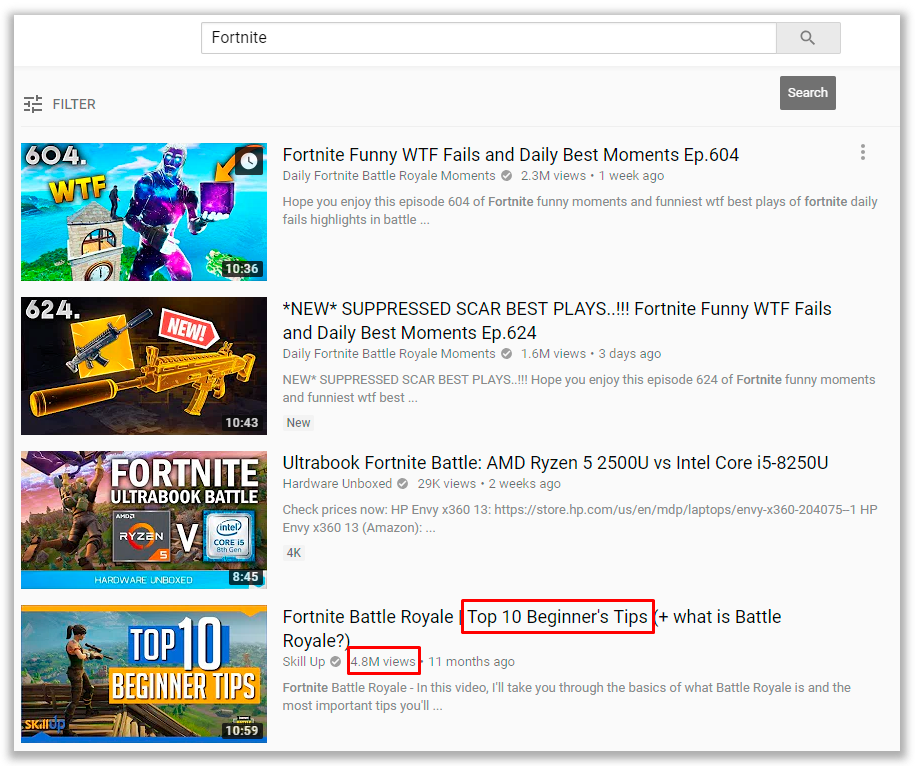The image size is (915, 766).
Task: Click description 'Fortnite Battle Royale - In this video'
Action: point(567,697)
